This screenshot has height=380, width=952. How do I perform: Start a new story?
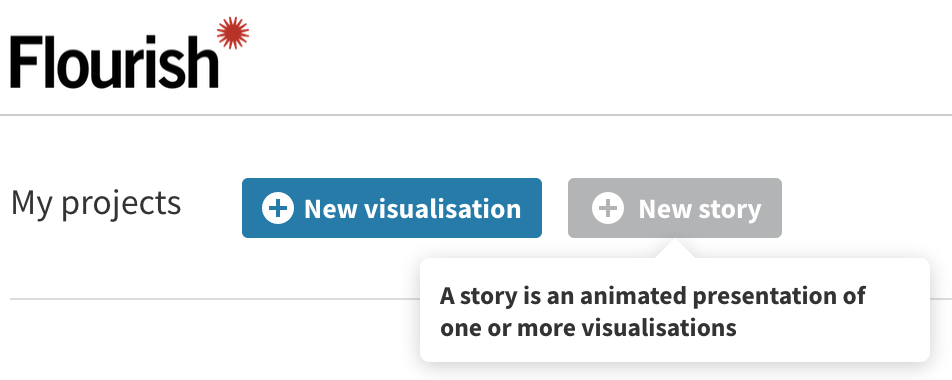[675, 208]
